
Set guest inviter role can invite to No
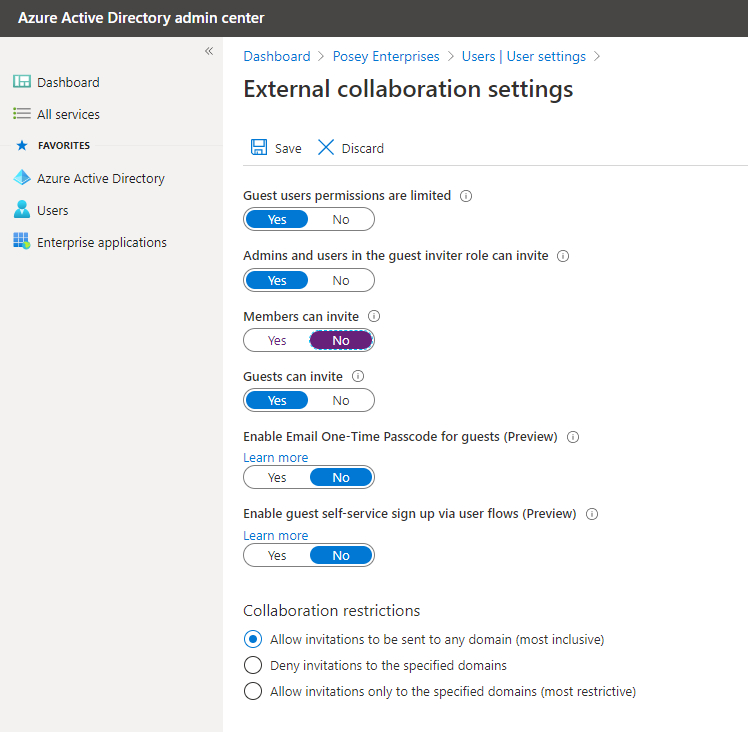pos(341,280)
